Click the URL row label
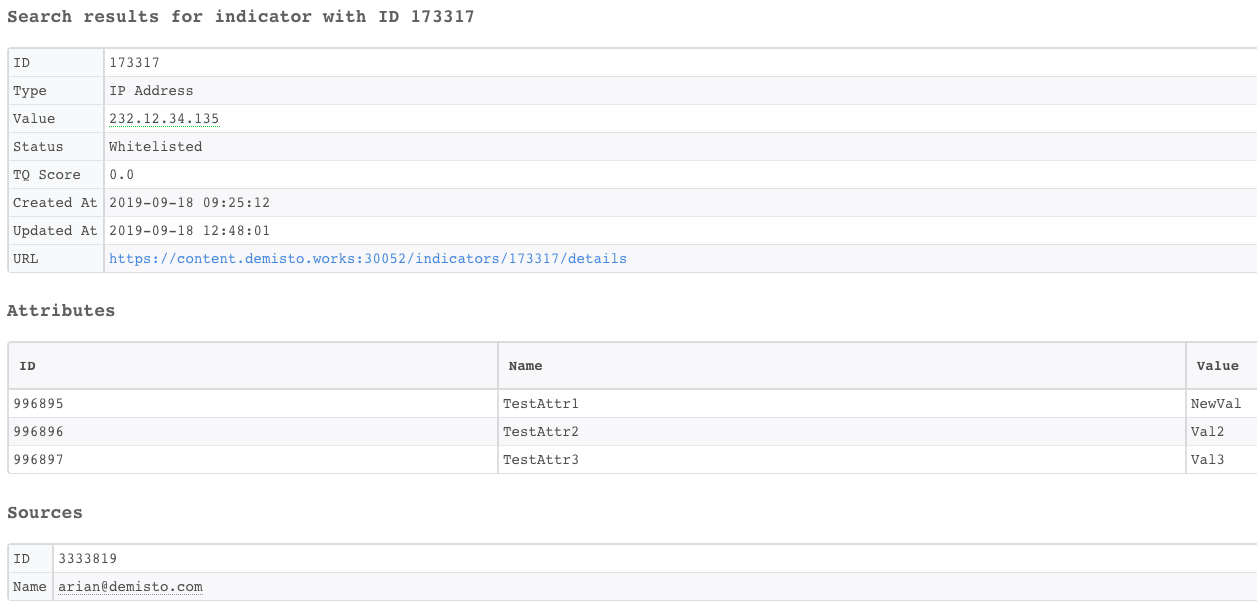Image resolution: width=1257 pixels, height=612 pixels. pos(25,258)
